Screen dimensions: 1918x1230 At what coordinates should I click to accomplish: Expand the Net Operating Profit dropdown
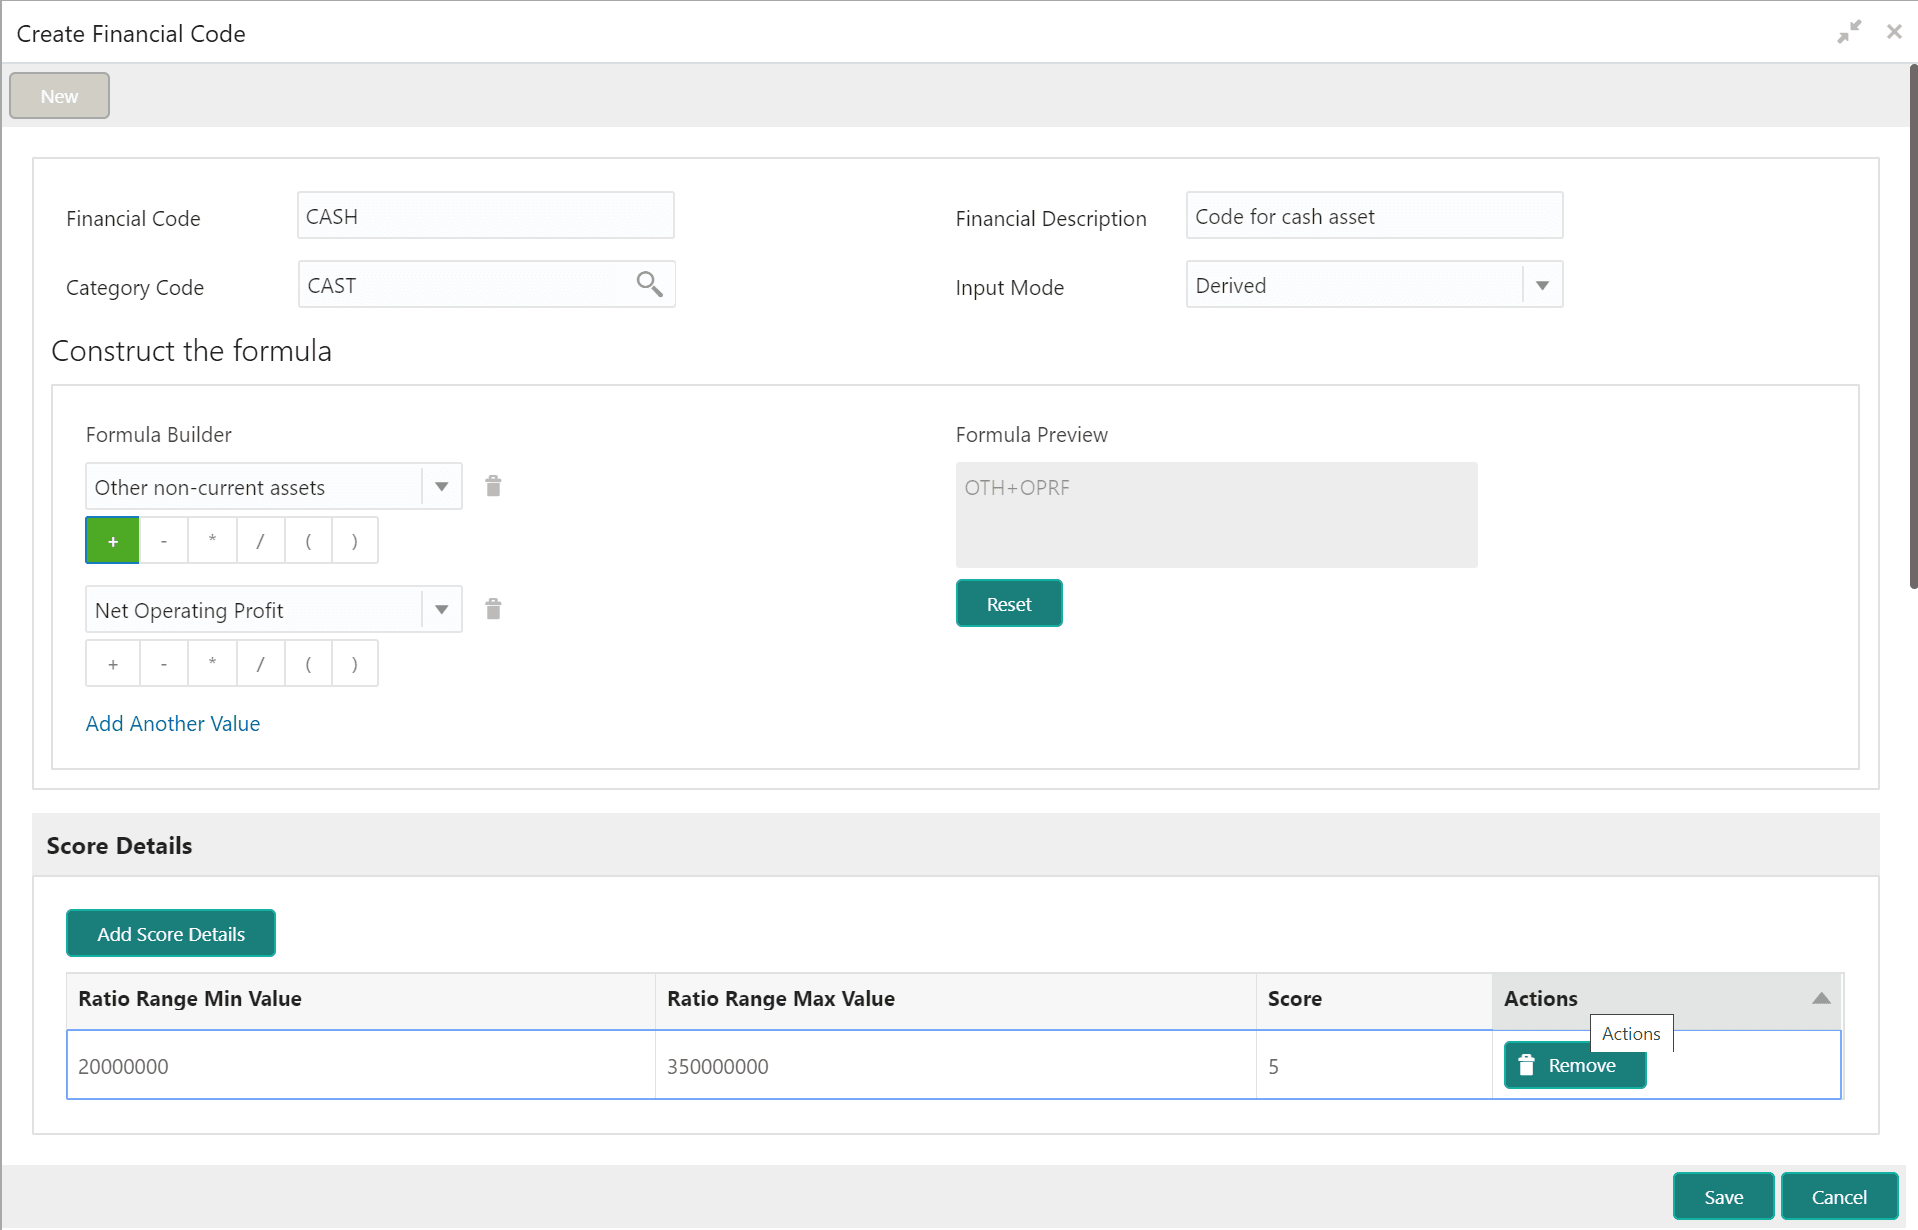[441, 610]
